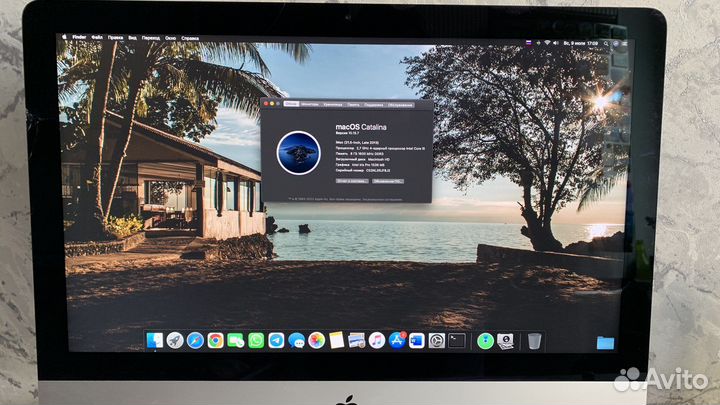720x405 pixels.
Task: Open volume control in menu bar
Action: point(556,43)
